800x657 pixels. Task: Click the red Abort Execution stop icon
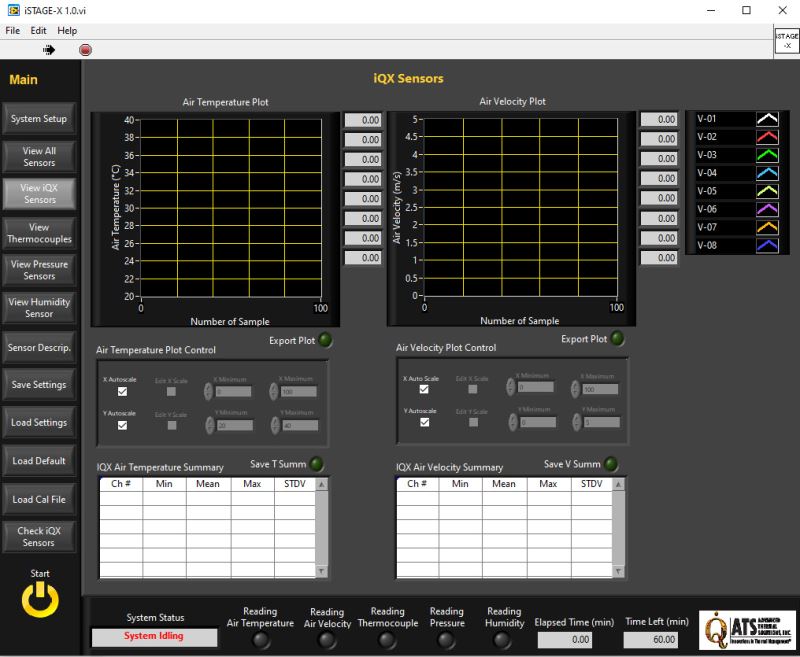85,50
